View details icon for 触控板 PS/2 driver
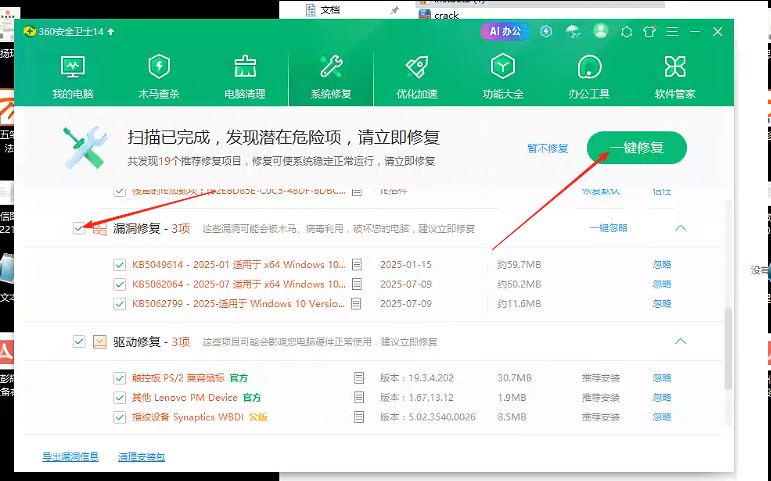This screenshot has height=481, width=771. click(x=359, y=378)
